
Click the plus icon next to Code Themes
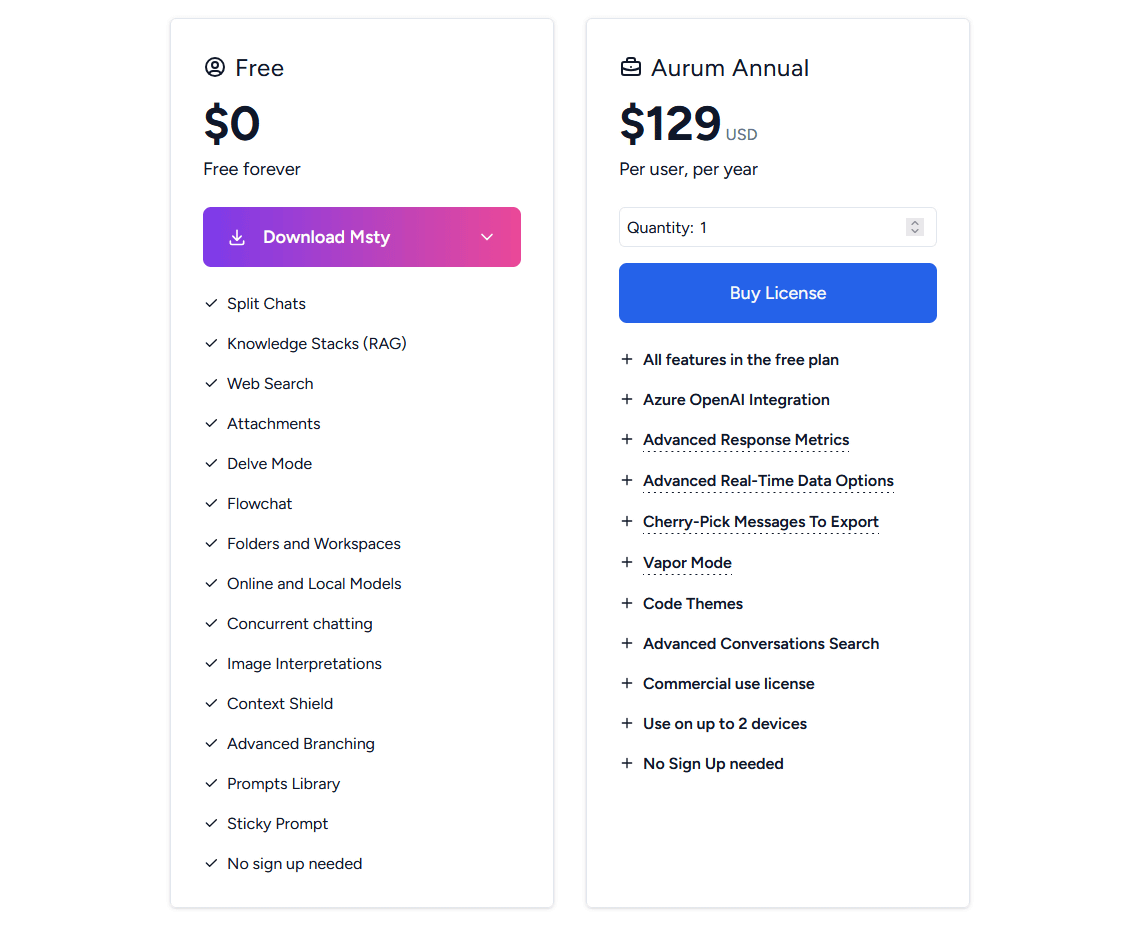[627, 603]
